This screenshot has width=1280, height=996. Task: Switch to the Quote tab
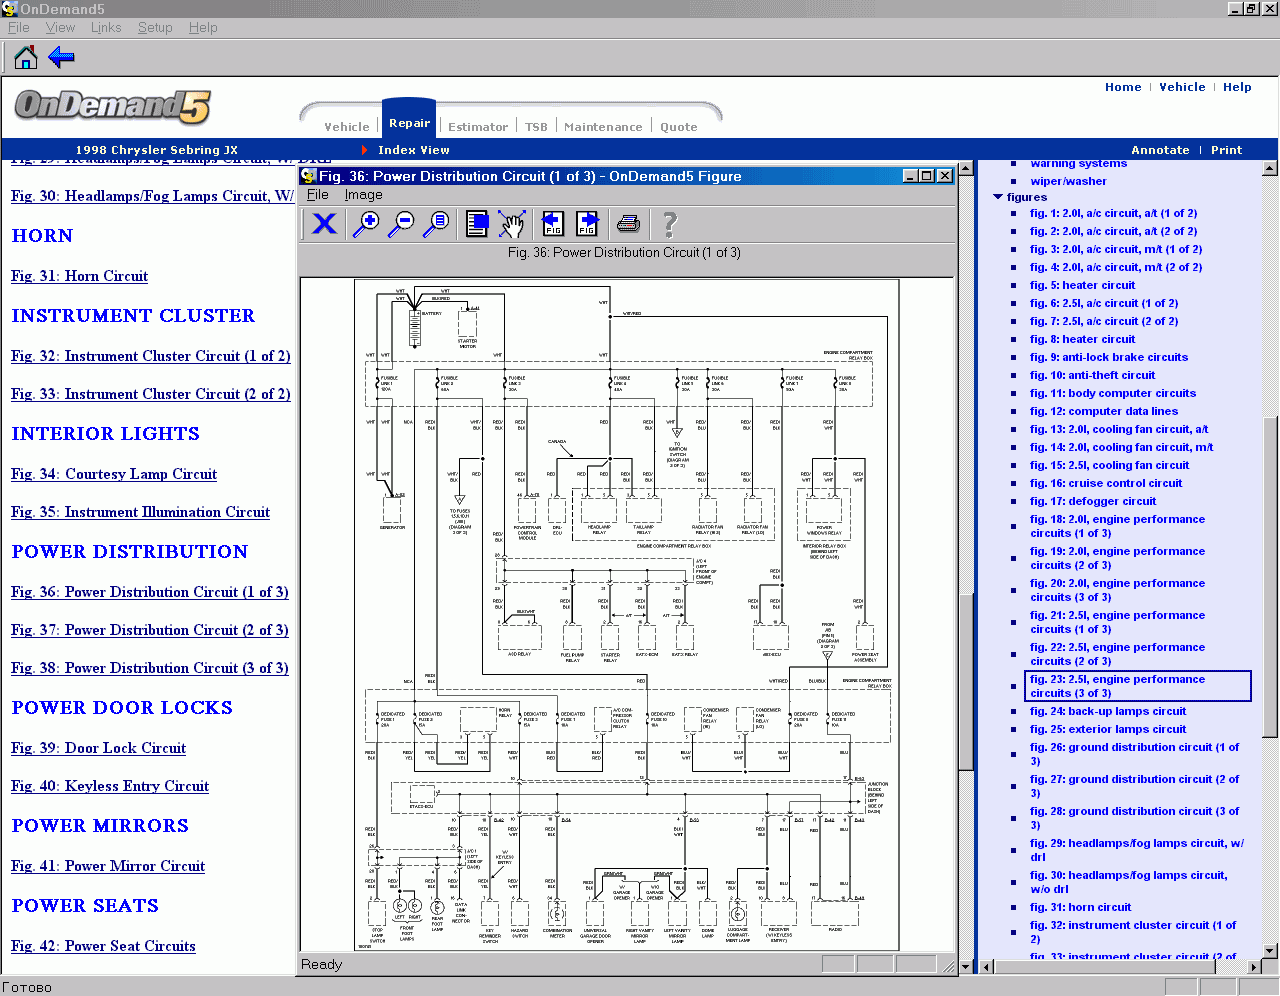coord(678,127)
